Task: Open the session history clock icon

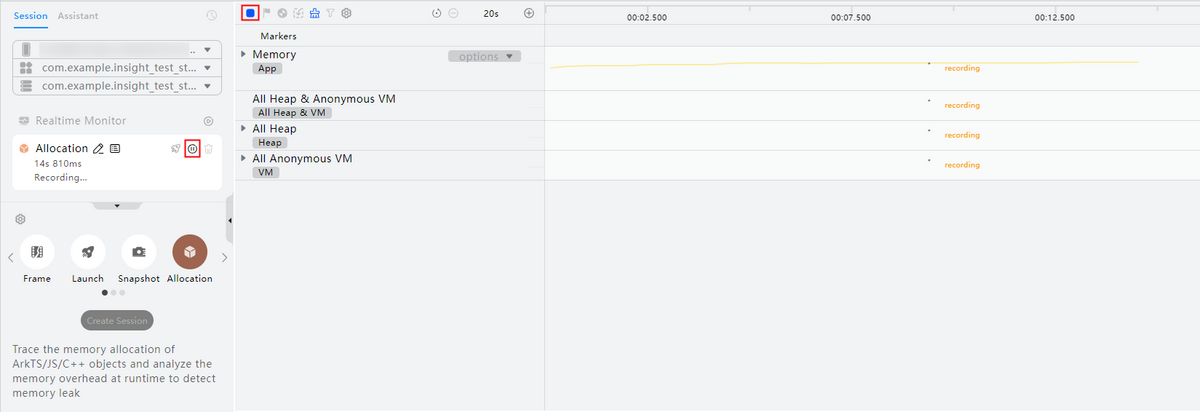Action: (x=211, y=16)
